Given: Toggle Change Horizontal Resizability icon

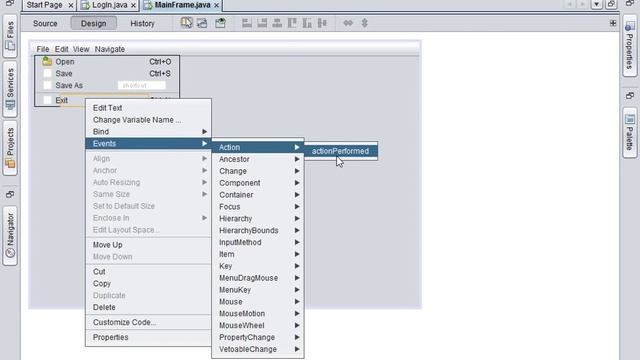Looking at the screenshot, I should 348,23.
